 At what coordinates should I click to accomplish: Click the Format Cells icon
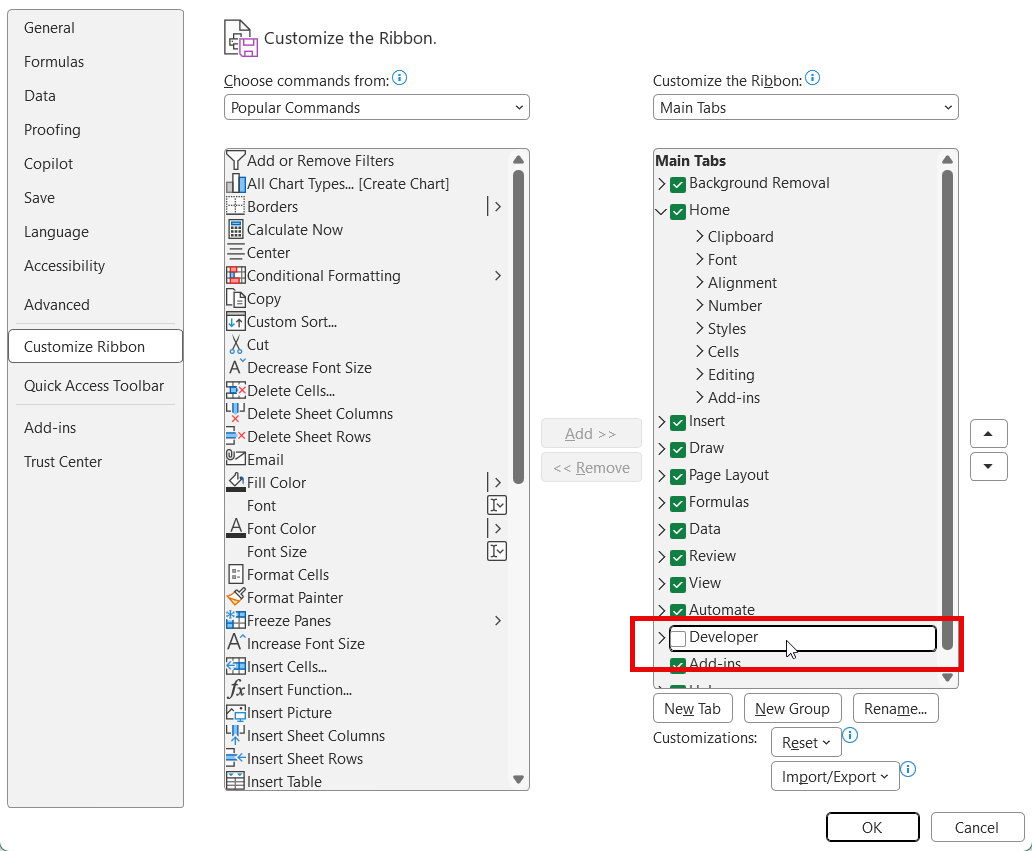(236, 575)
